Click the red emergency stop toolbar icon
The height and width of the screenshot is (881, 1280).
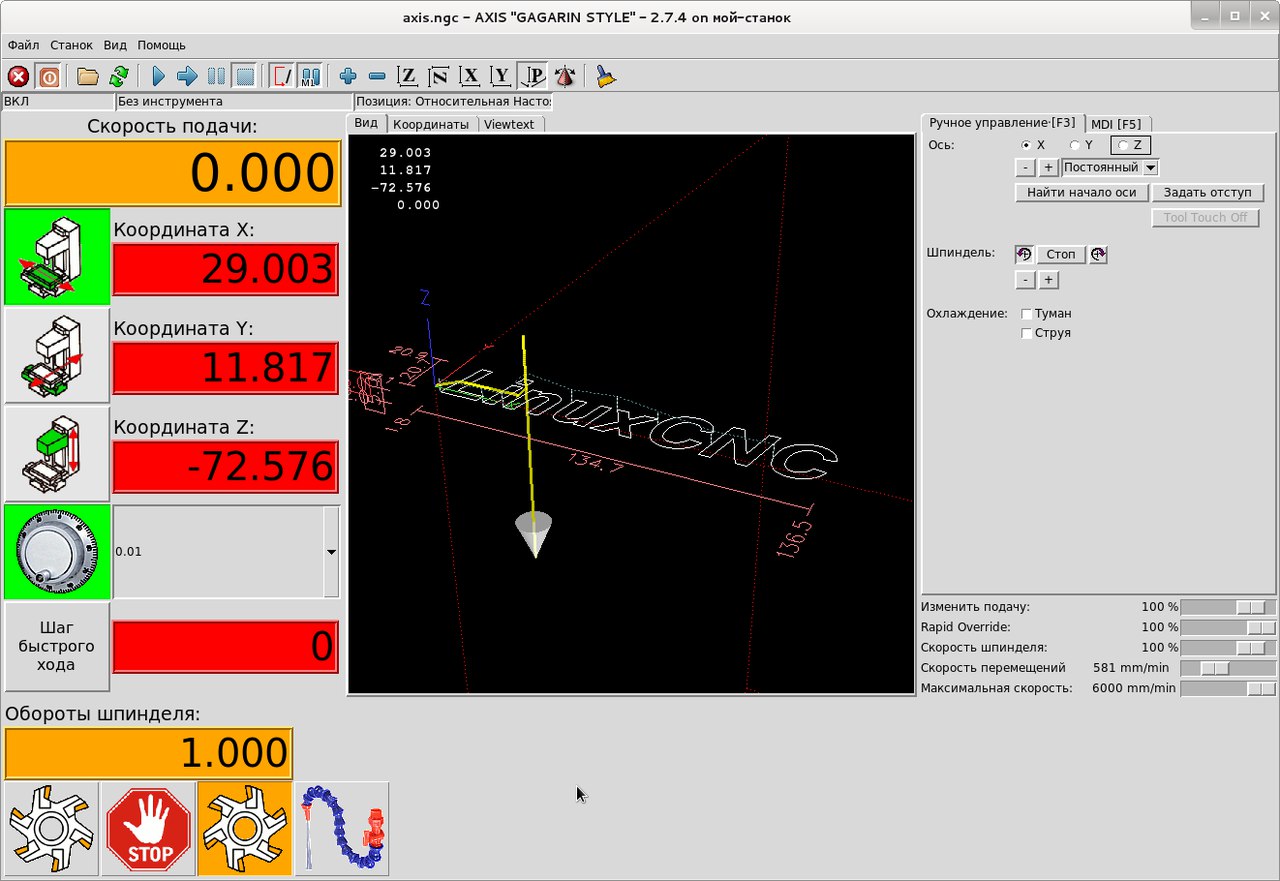click(18, 76)
